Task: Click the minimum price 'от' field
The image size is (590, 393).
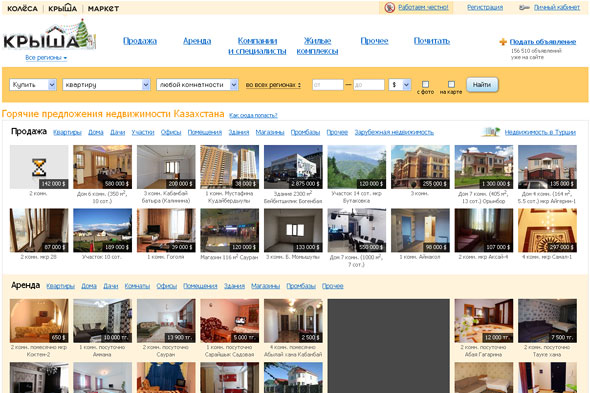Action: [x=328, y=85]
